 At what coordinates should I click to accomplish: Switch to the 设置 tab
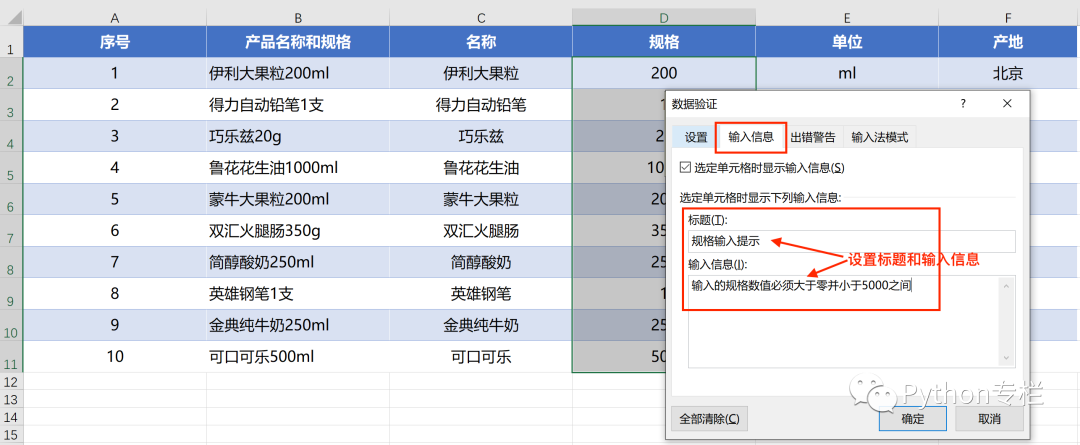696,137
